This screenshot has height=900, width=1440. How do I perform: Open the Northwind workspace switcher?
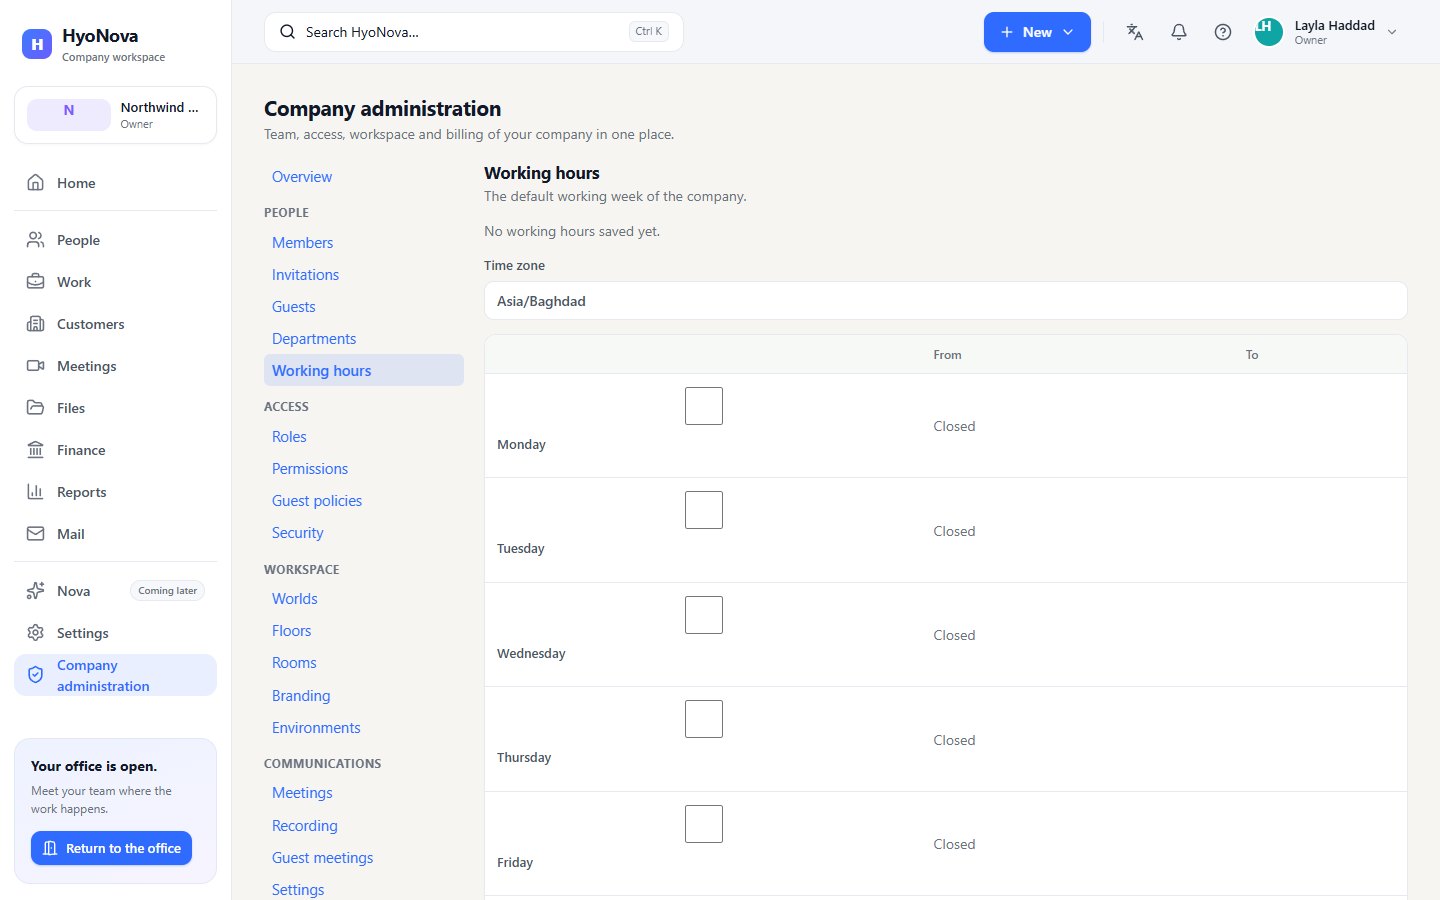click(x=115, y=115)
